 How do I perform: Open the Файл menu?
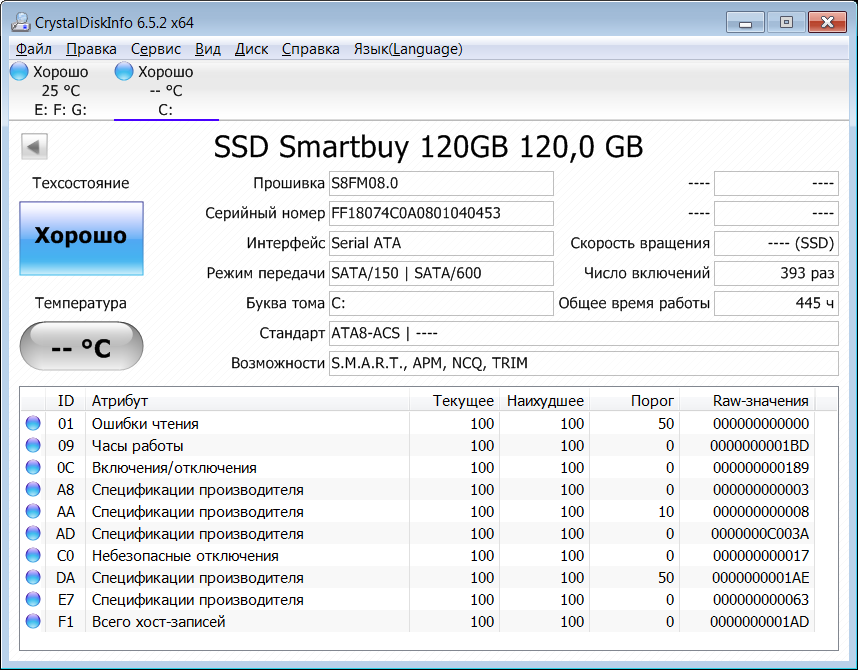[x=34, y=49]
